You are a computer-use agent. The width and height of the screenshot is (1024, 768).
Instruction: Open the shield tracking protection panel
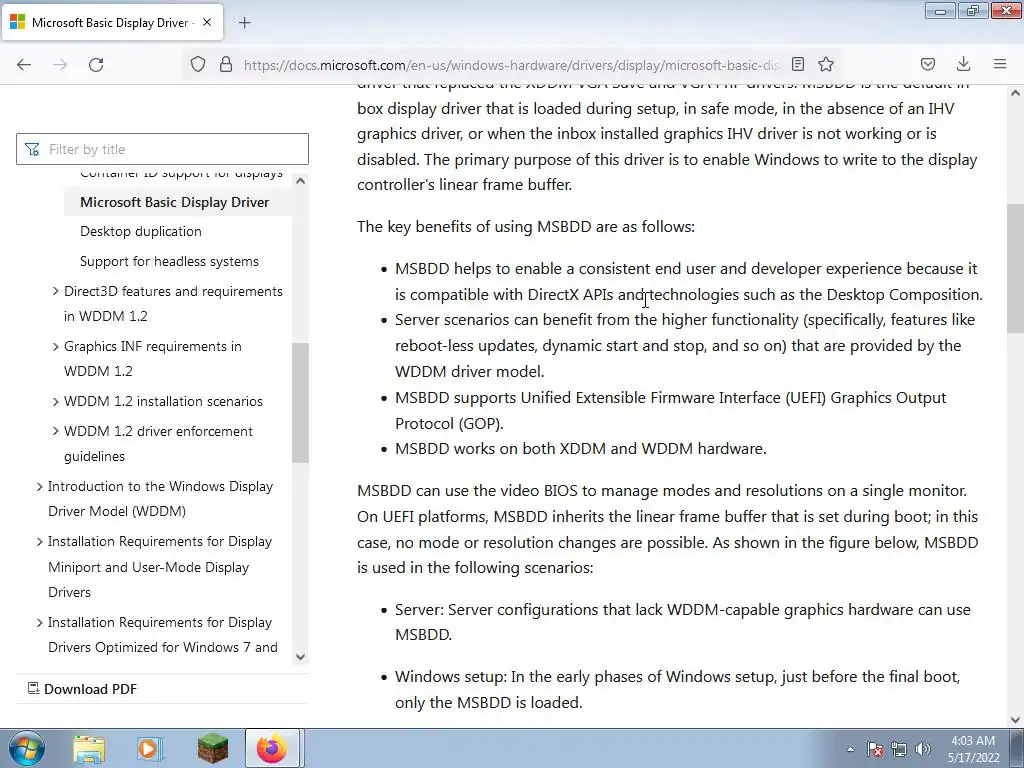click(x=198, y=64)
